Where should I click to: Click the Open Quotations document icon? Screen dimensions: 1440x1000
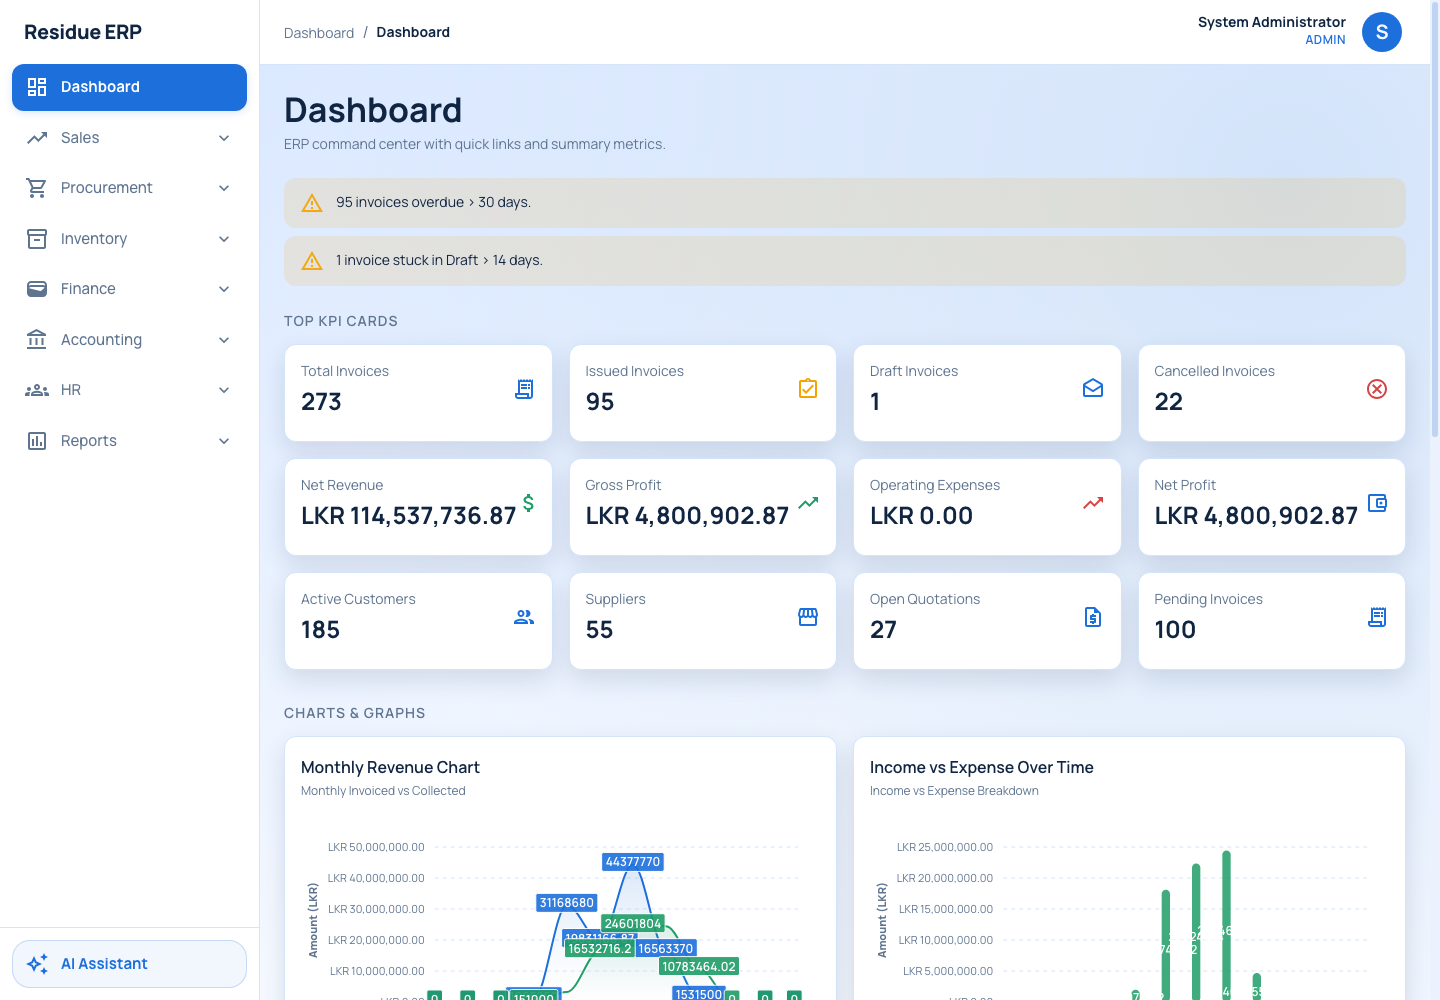click(1093, 617)
